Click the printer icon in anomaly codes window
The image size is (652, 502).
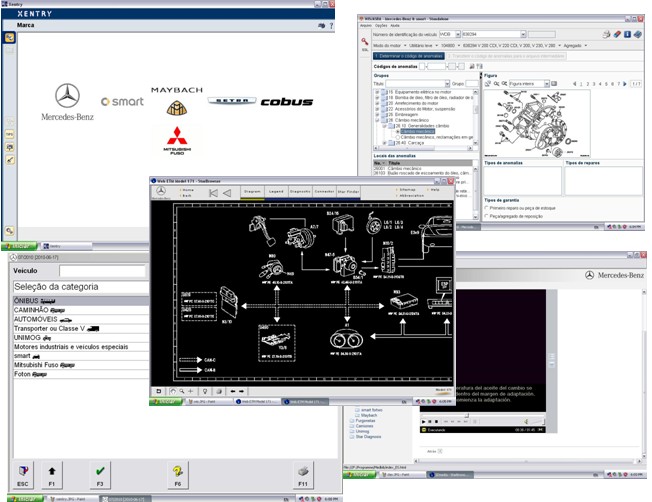pos(606,35)
